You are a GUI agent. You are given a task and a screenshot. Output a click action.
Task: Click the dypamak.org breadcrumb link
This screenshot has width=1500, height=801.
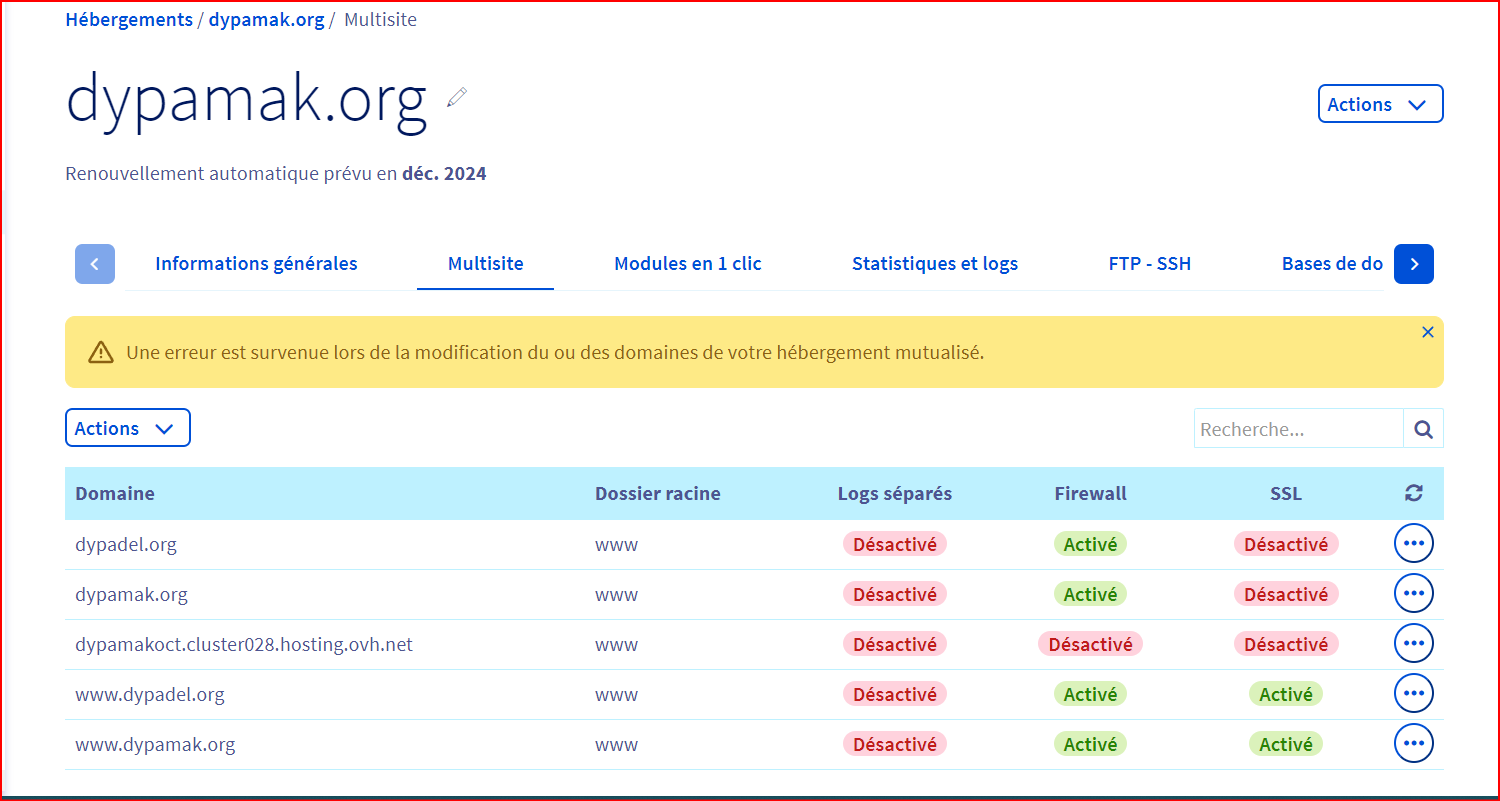click(x=266, y=20)
